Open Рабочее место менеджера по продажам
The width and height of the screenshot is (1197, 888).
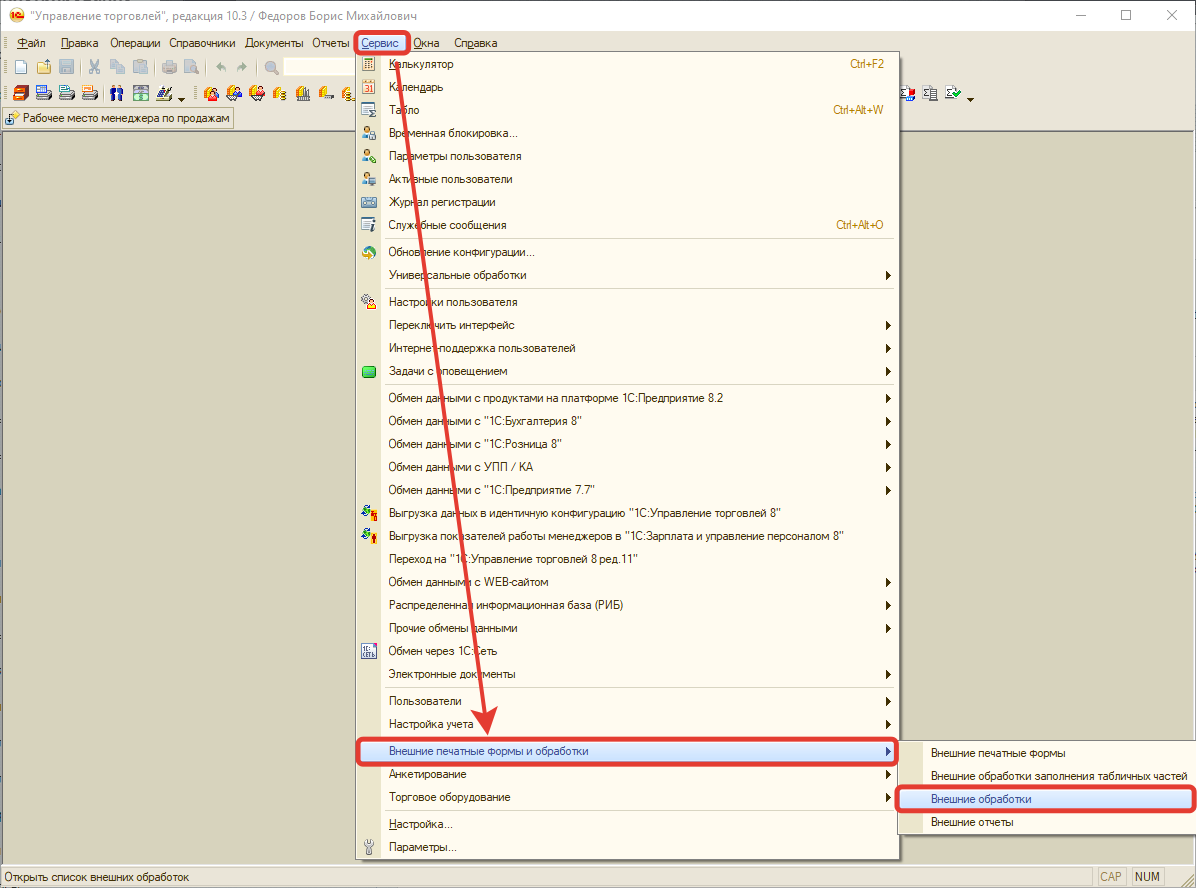coord(119,118)
